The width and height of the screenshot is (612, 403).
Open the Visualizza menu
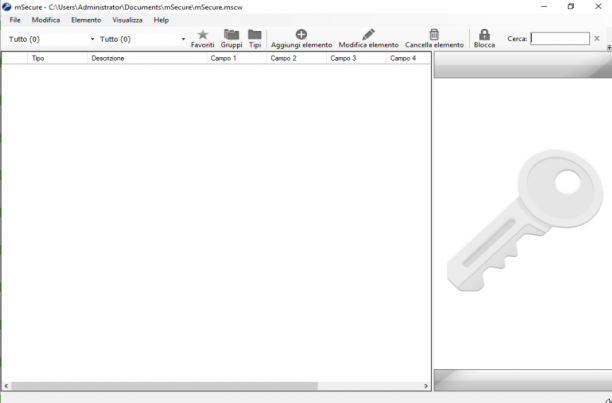click(128, 20)
